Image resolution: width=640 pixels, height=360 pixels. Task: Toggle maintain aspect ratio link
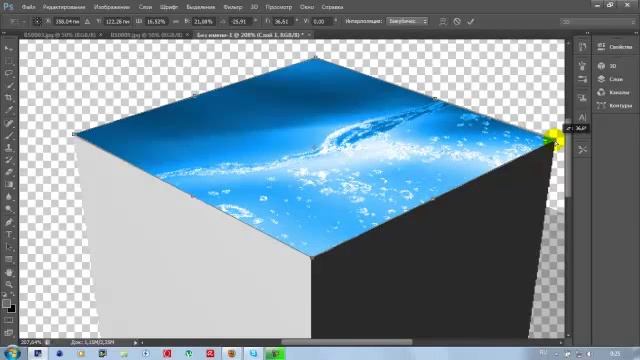pos(176,21)
